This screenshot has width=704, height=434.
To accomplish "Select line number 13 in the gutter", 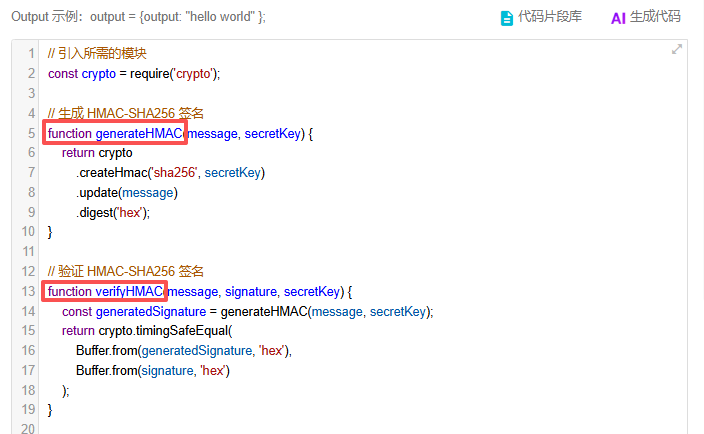I will pyautogui.click(x=29, y=291).
